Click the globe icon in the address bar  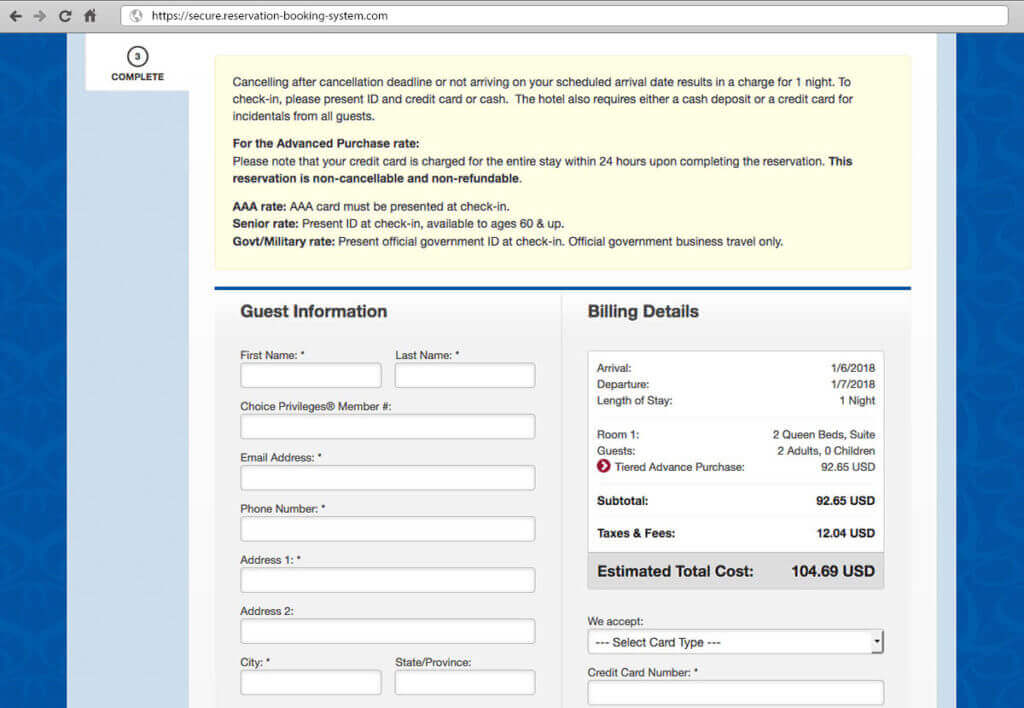136,16
